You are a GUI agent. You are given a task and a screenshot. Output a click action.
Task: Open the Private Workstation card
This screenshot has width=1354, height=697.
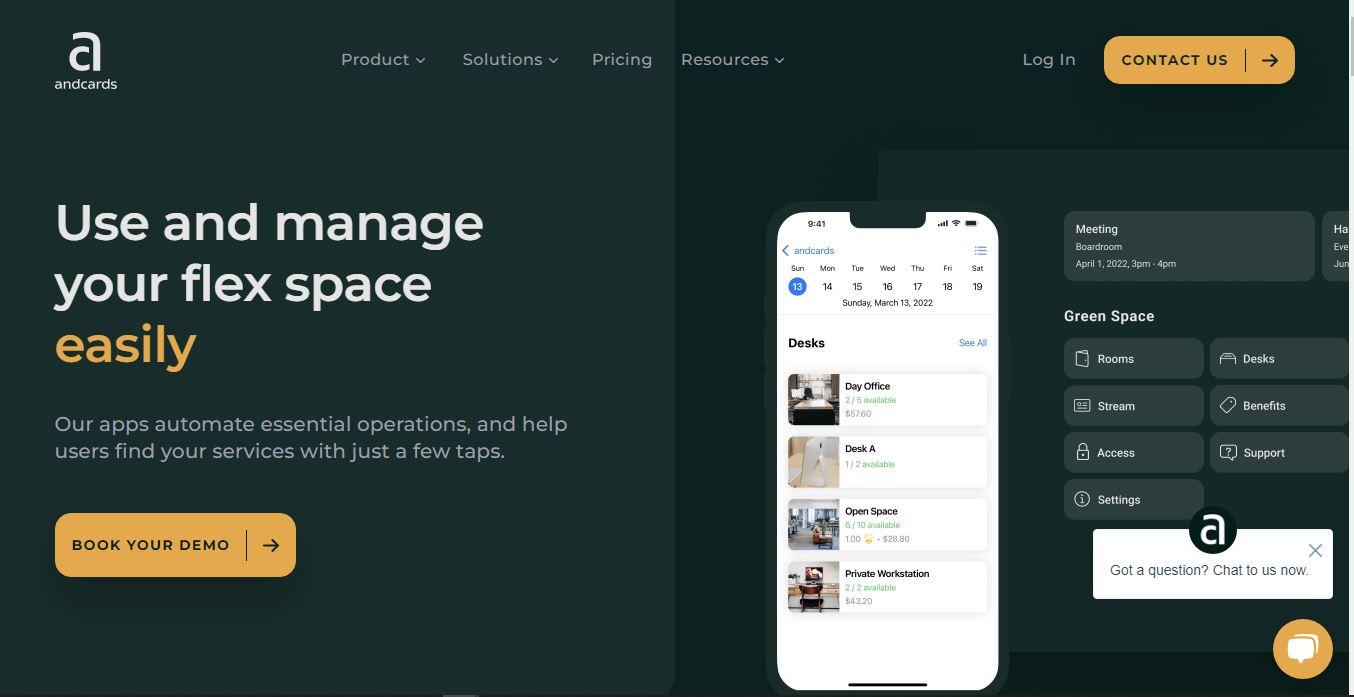click(x=888, y=587)
